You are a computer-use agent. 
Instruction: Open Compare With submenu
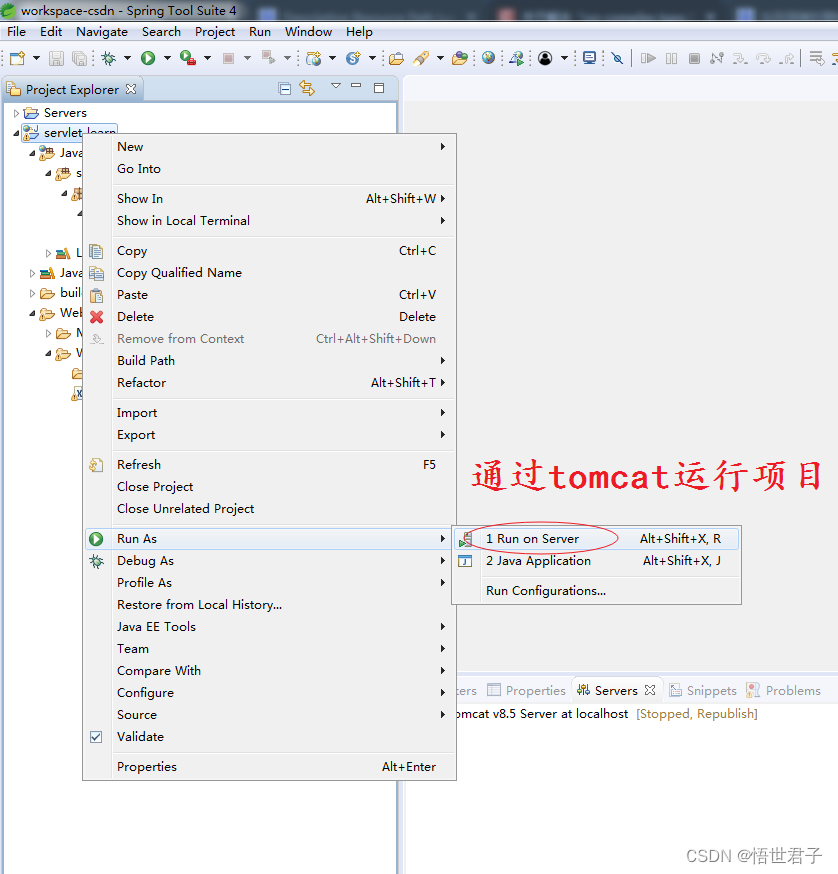pos(269,671)
